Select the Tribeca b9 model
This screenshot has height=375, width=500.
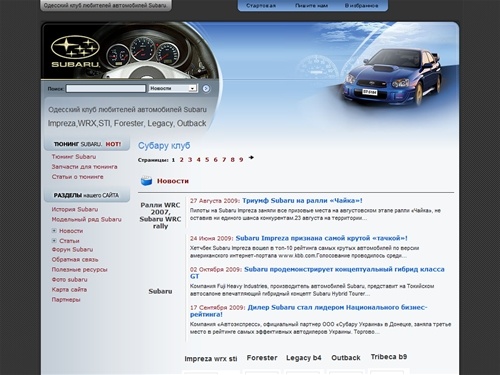pos(389,357)
